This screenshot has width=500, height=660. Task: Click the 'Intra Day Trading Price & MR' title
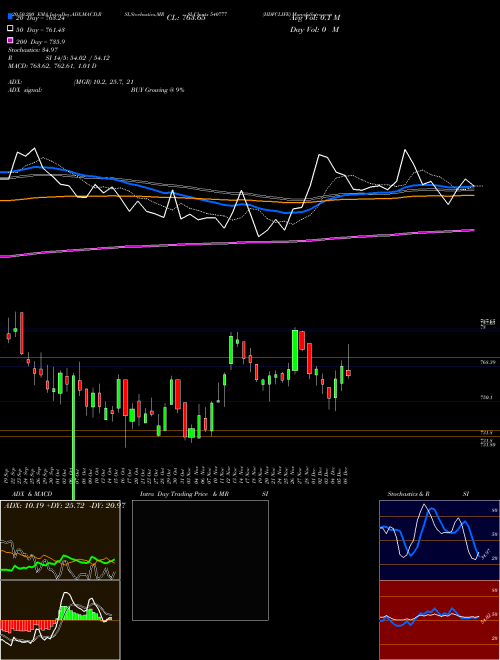click(184, 494)
